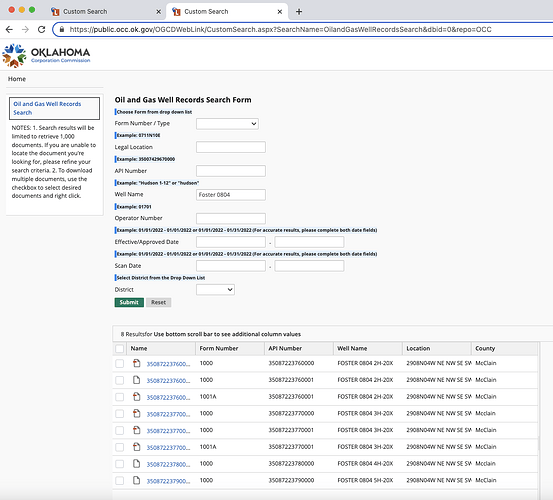Reload the page with refresh icon
This screenshot has height=500, width=553.
click(x=42, y=30)
